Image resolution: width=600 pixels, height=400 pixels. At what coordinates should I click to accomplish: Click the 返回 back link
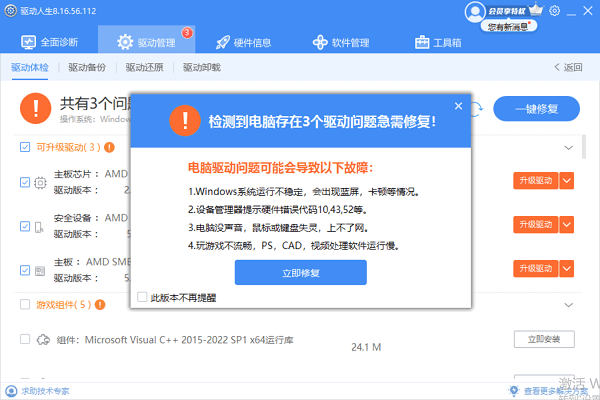[568, 67]
